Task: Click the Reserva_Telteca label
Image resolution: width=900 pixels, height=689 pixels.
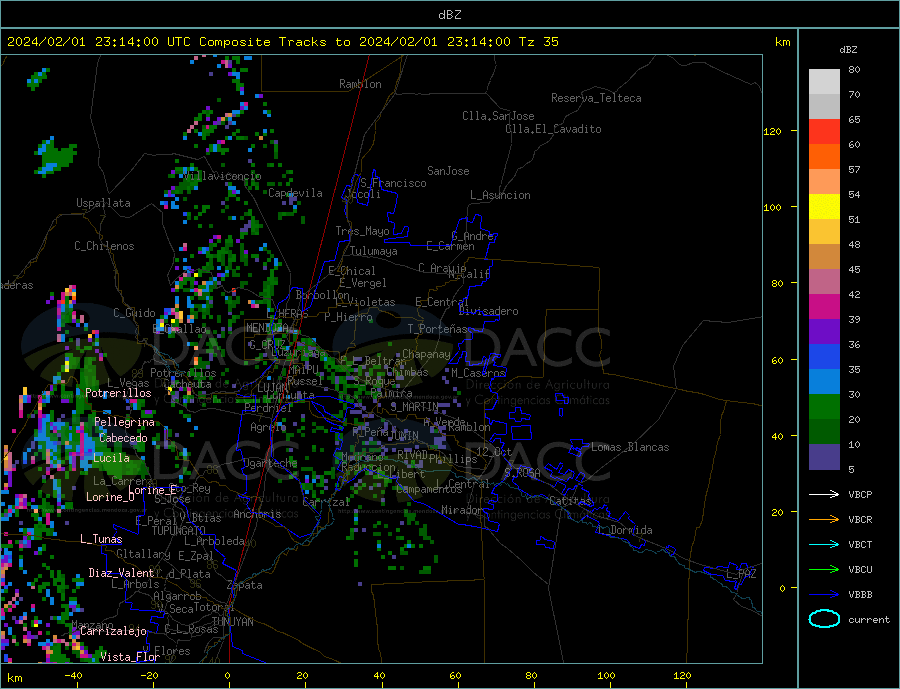Action: (596, 98)
